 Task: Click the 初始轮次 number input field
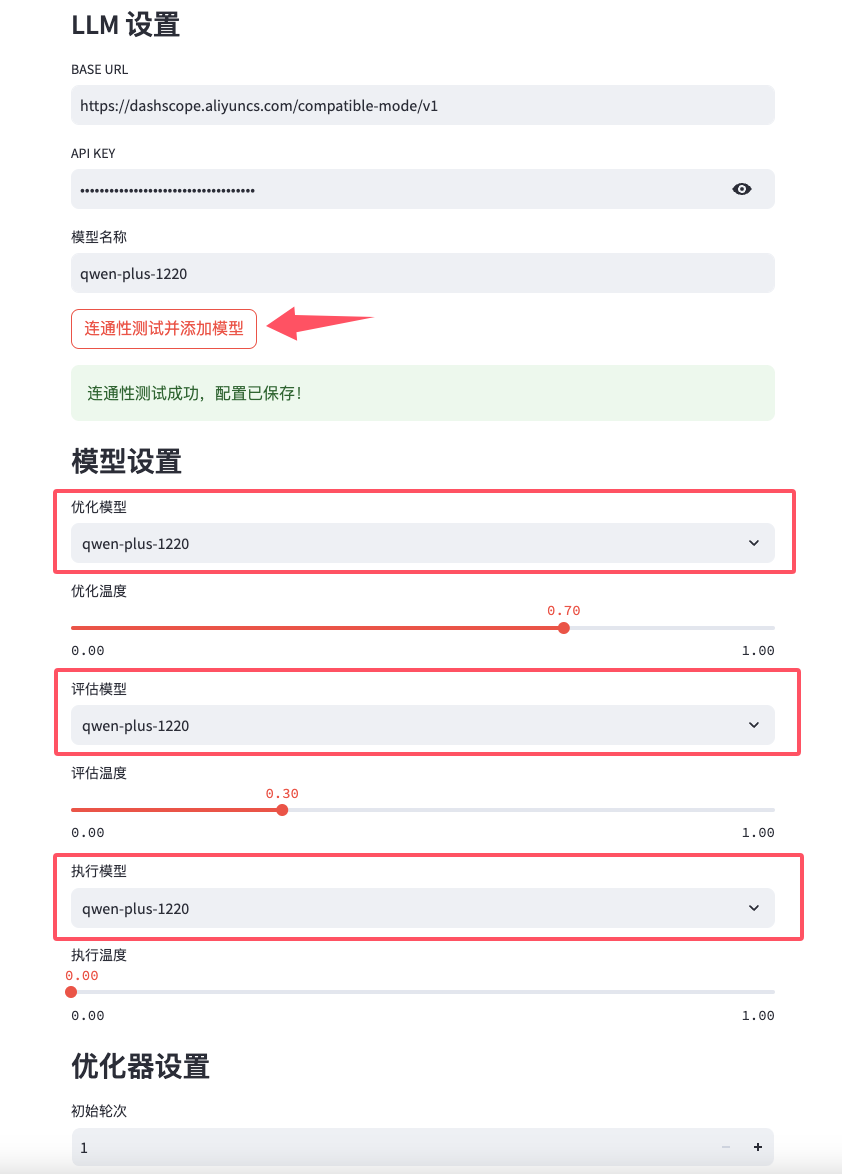click(x=393, y=1147)
